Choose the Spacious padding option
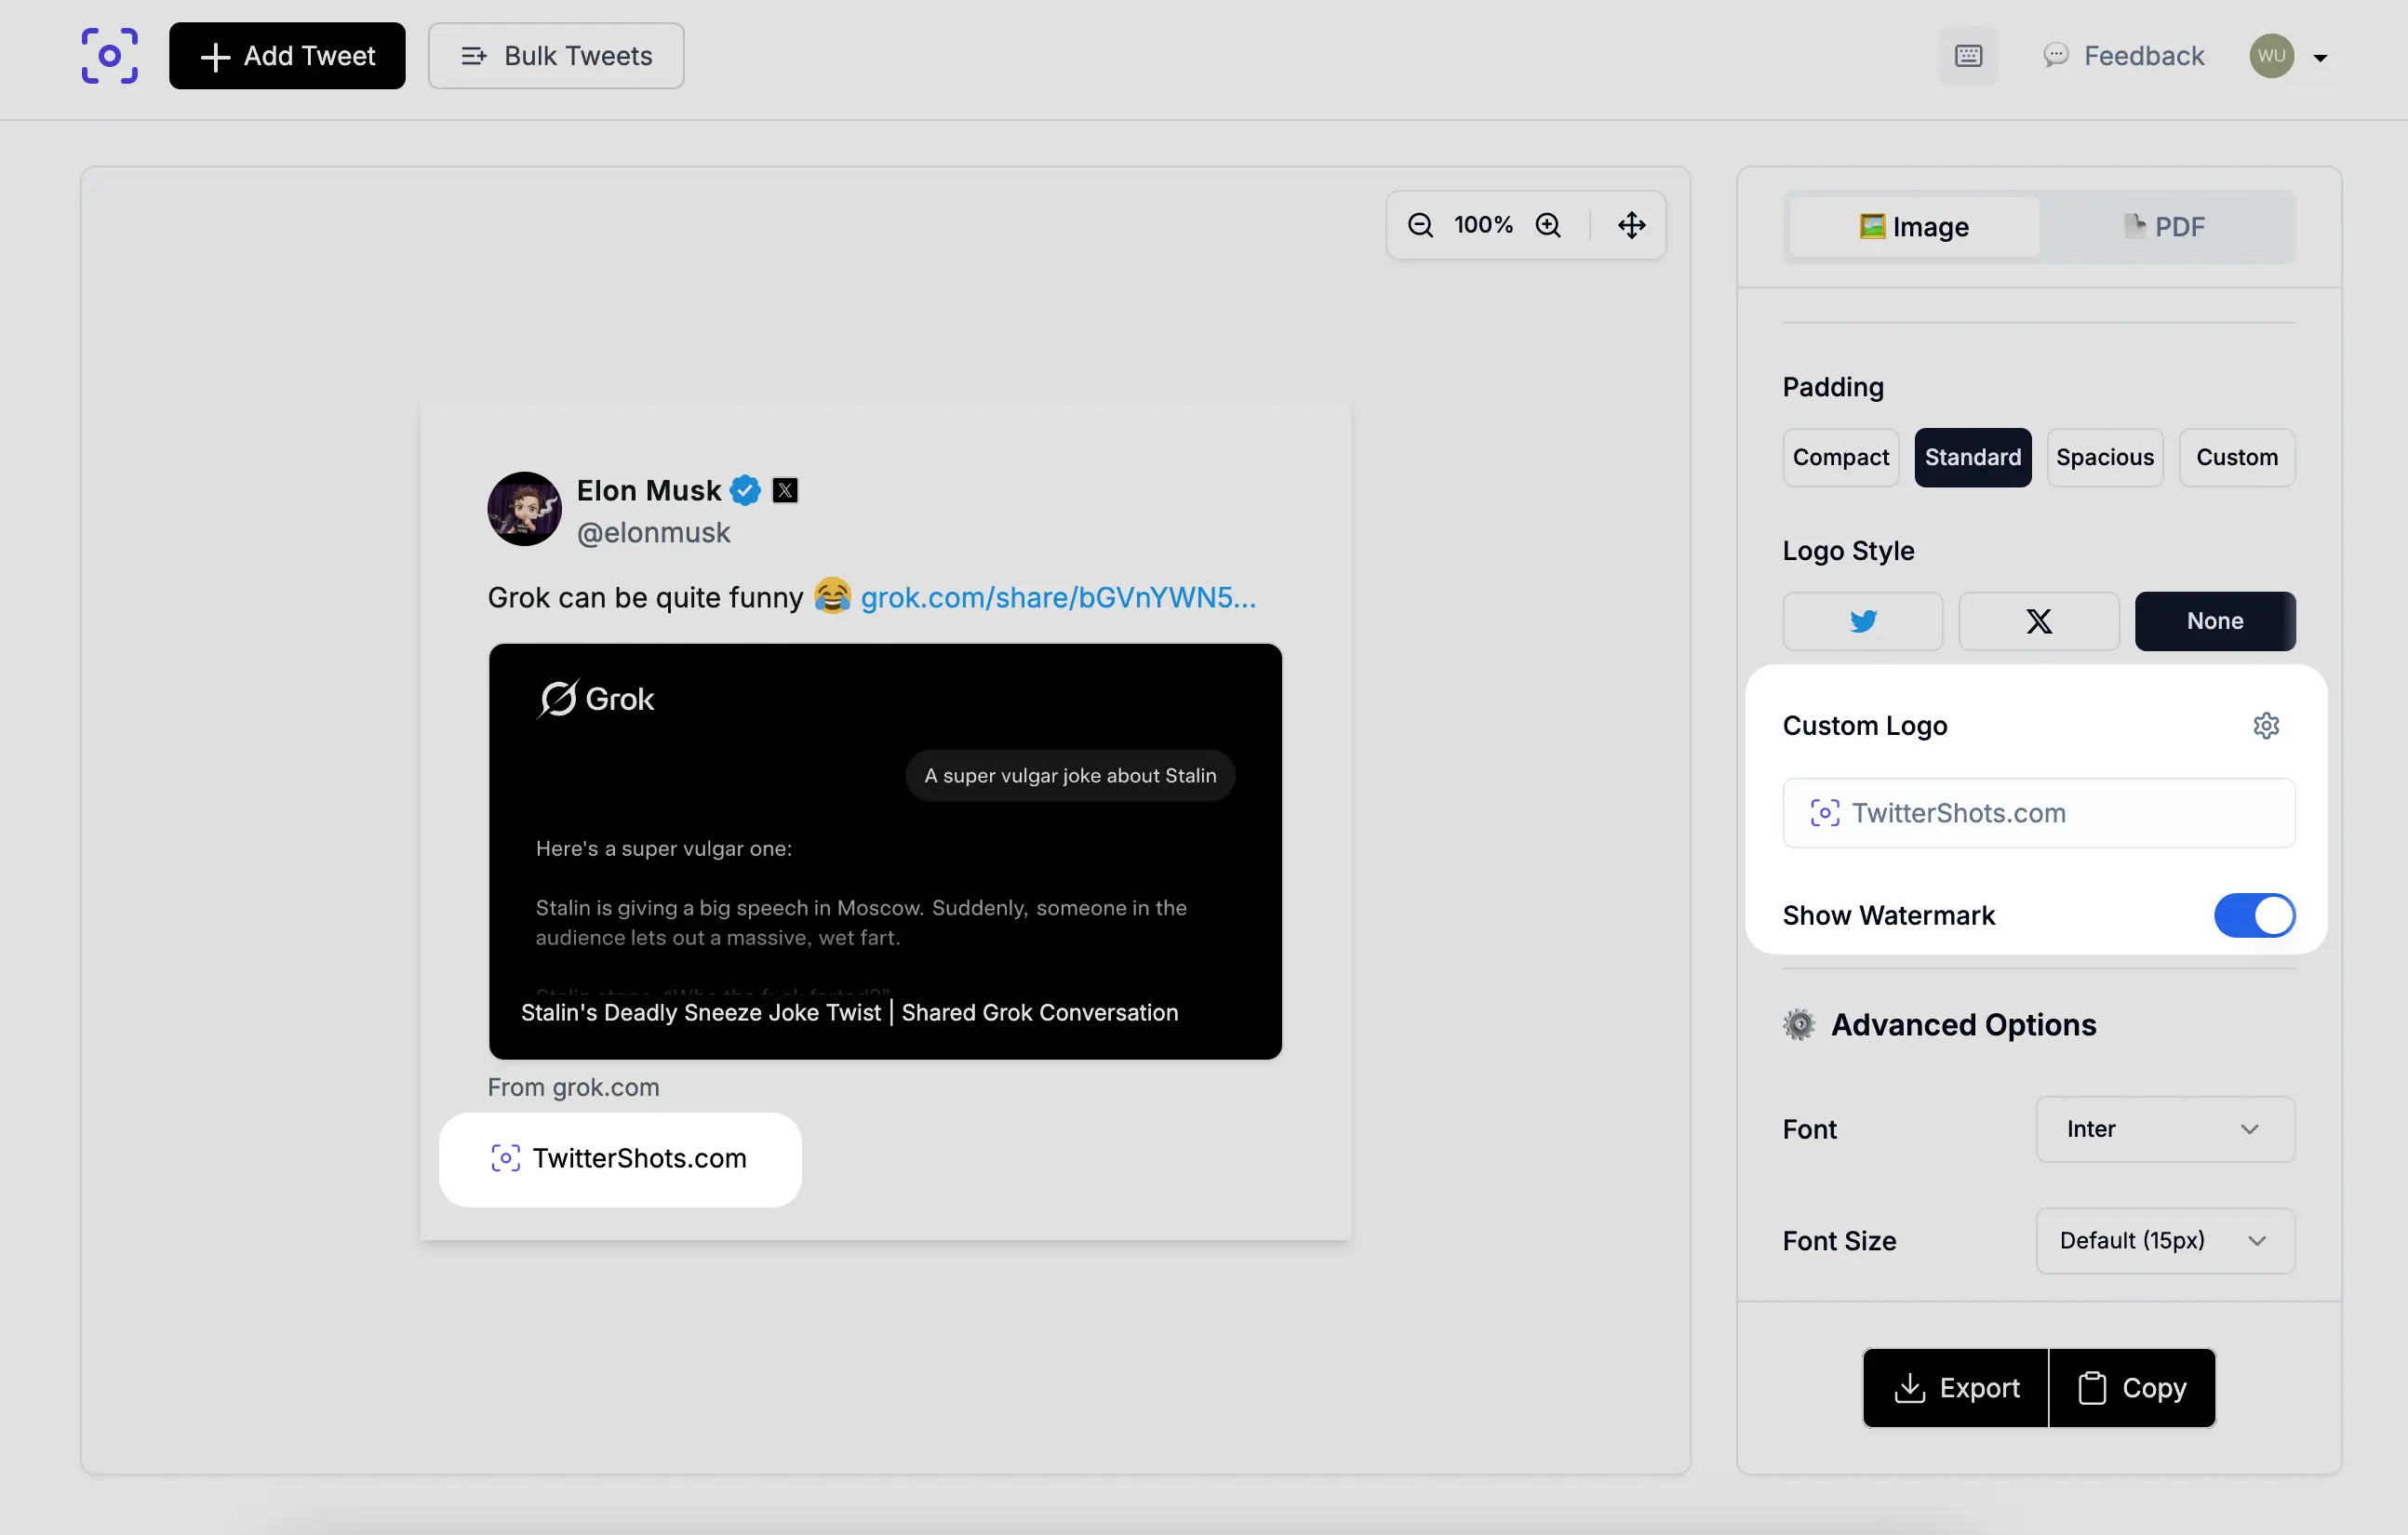This screenshot has height=1535, width=2408. coord(2104,457)
